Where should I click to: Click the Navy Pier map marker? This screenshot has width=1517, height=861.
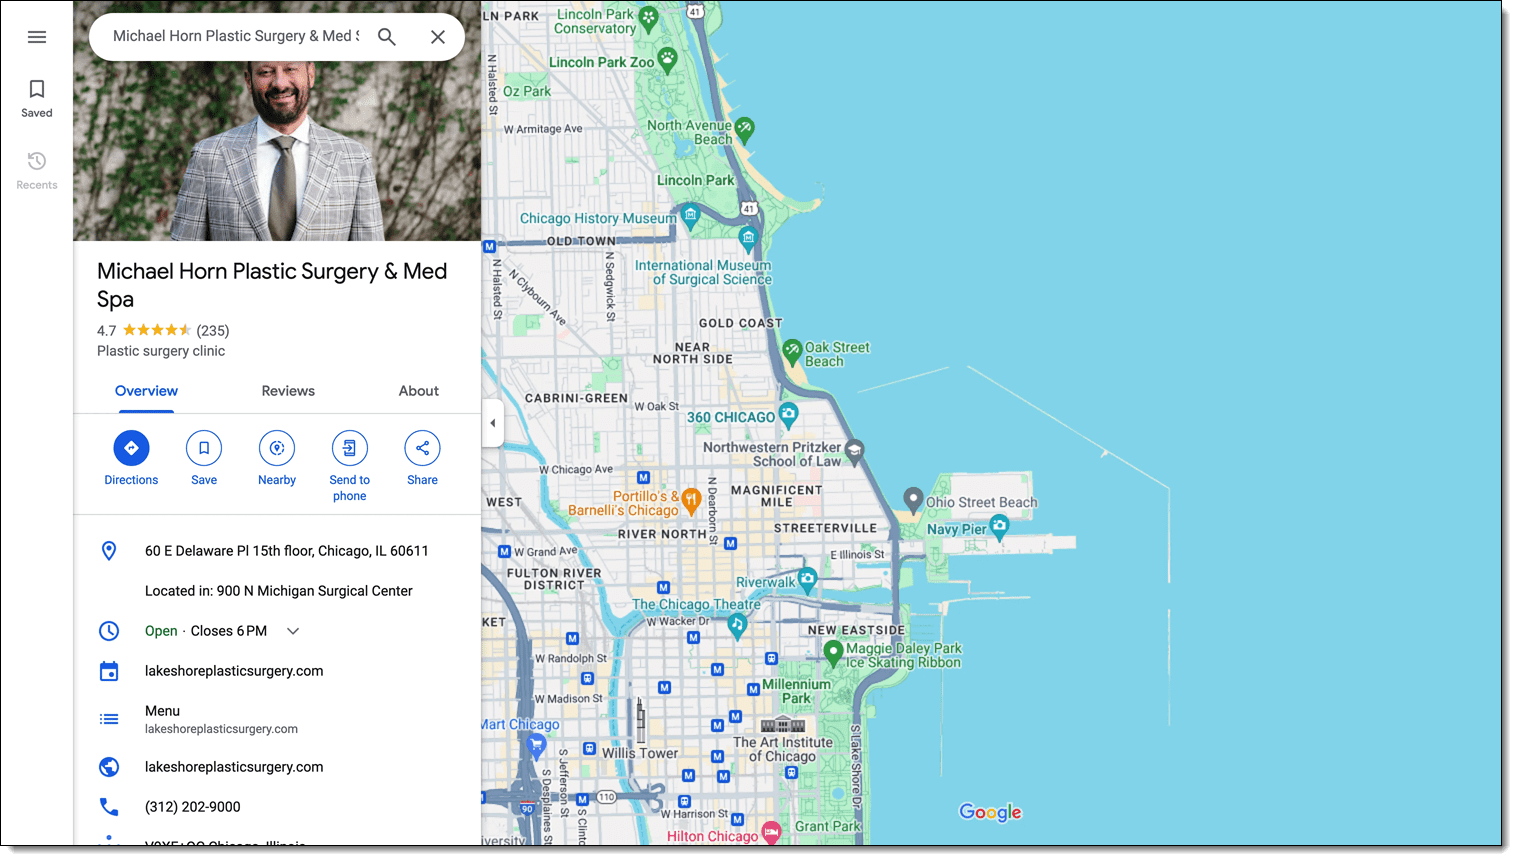point(999,525)
